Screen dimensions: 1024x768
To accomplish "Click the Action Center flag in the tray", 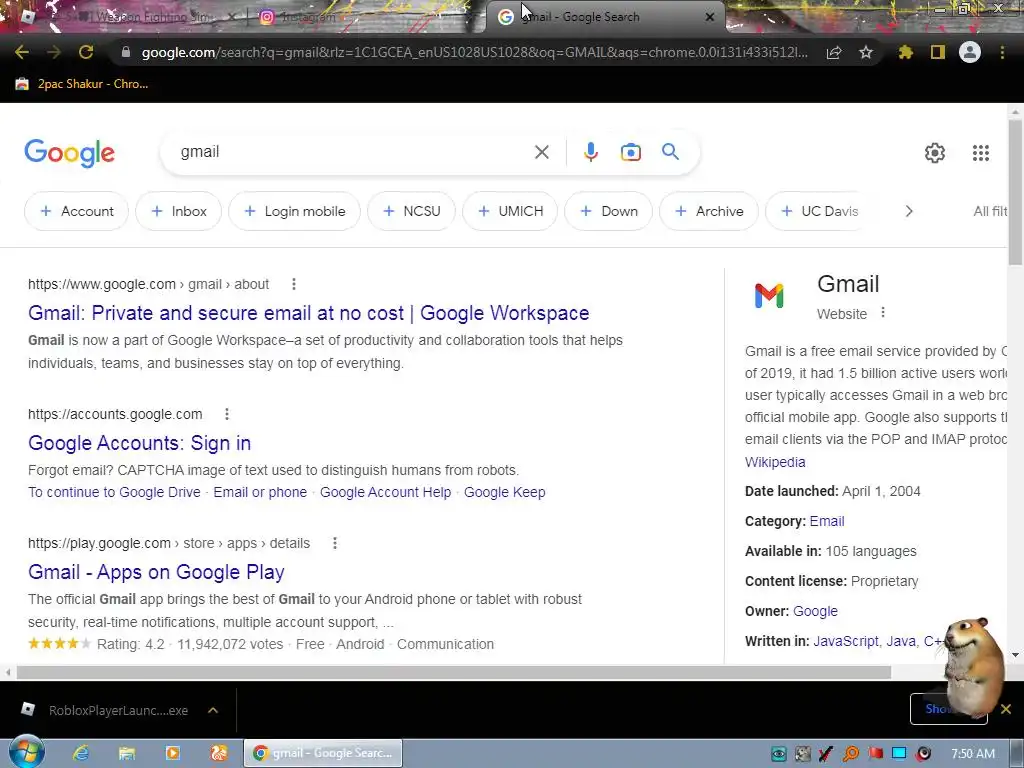I will coord(875,754).
